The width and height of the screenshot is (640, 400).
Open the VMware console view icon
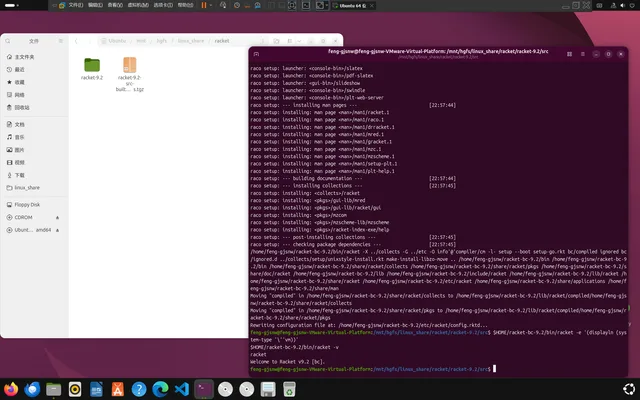[x=306, y=5]
